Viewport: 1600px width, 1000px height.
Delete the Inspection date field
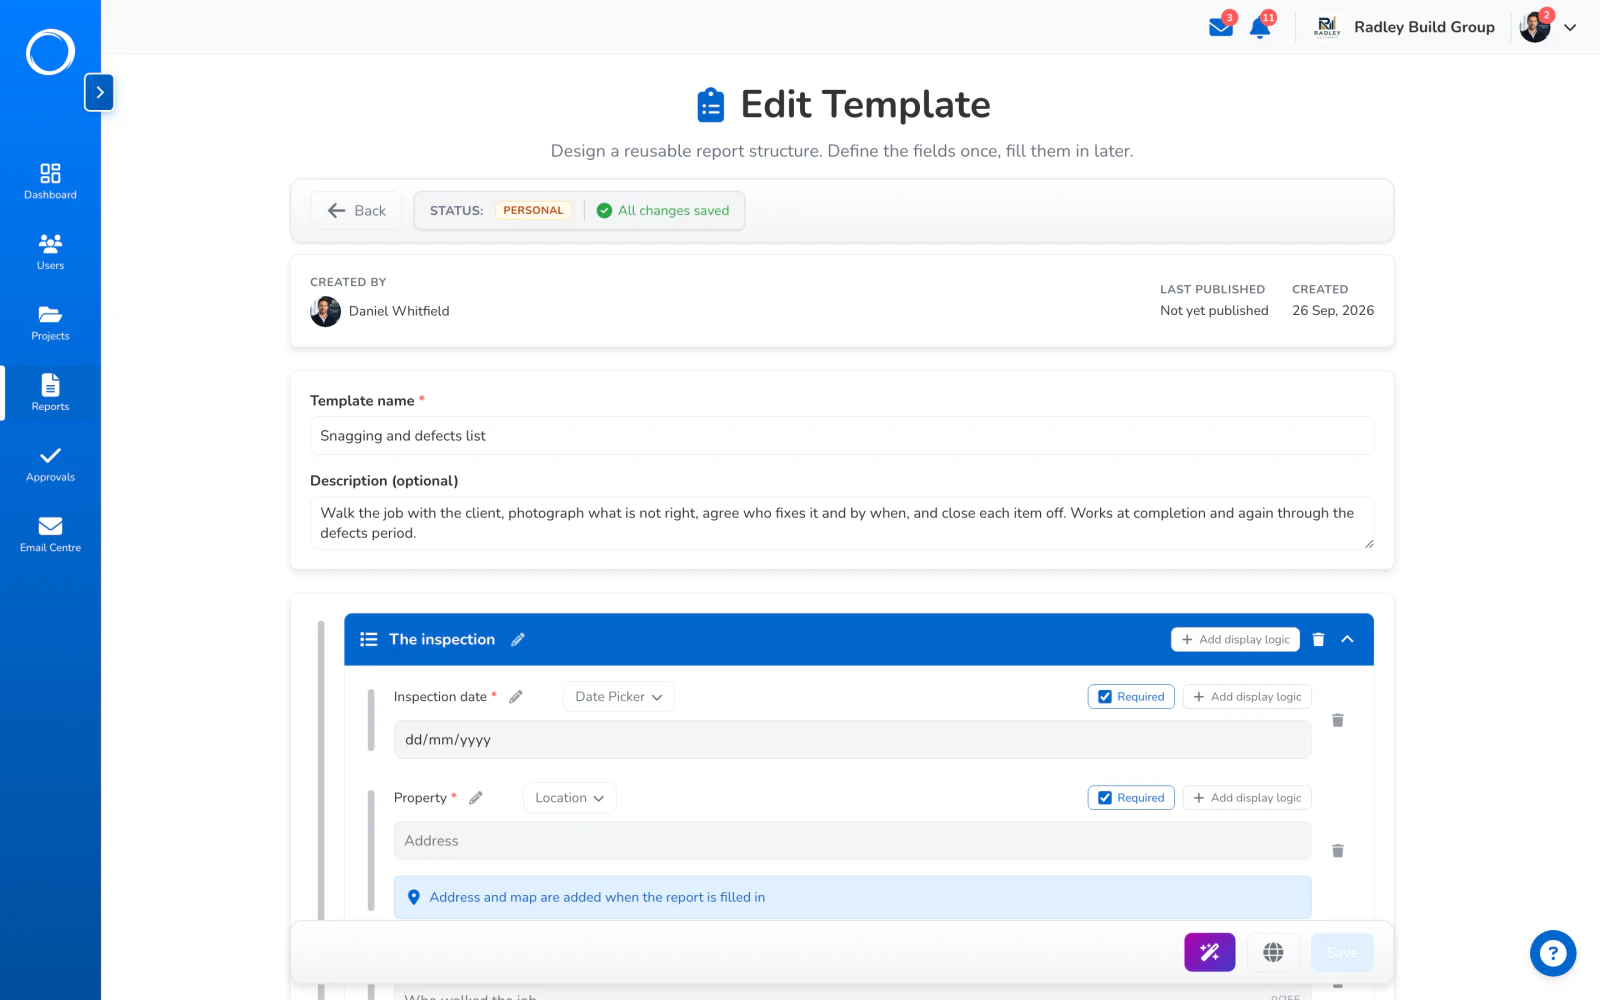pyautogui.click(x=1338, y=720)
